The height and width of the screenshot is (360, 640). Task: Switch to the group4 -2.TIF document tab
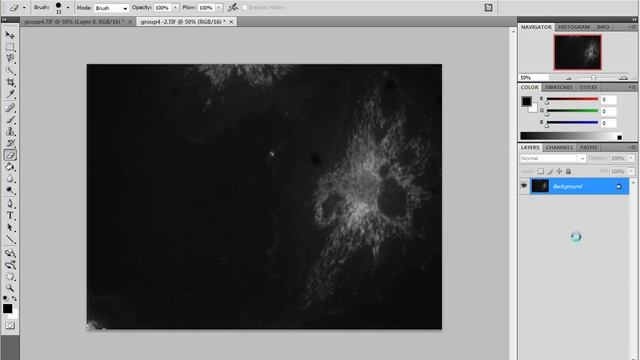pyautogui.click(x=183, y=22)
